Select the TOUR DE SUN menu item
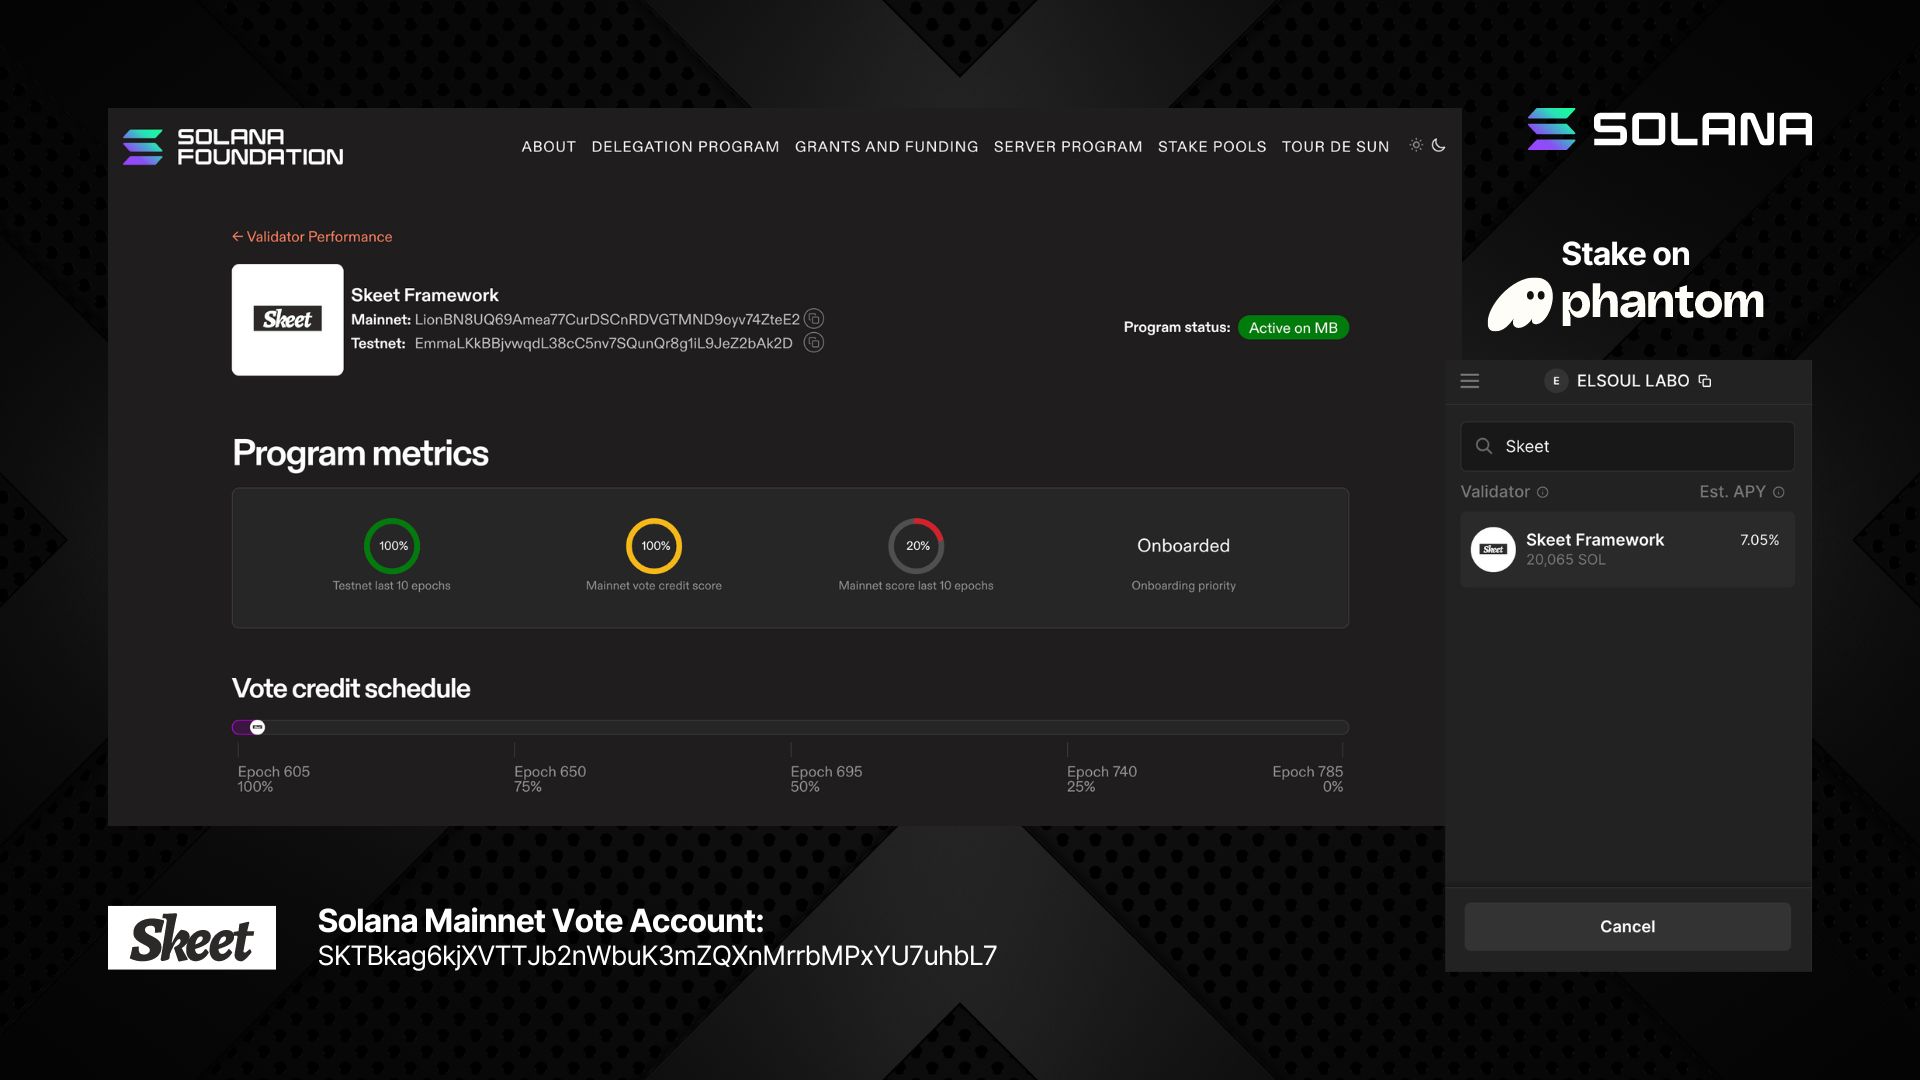Screen dimensions: 1920x1080 1335,146
